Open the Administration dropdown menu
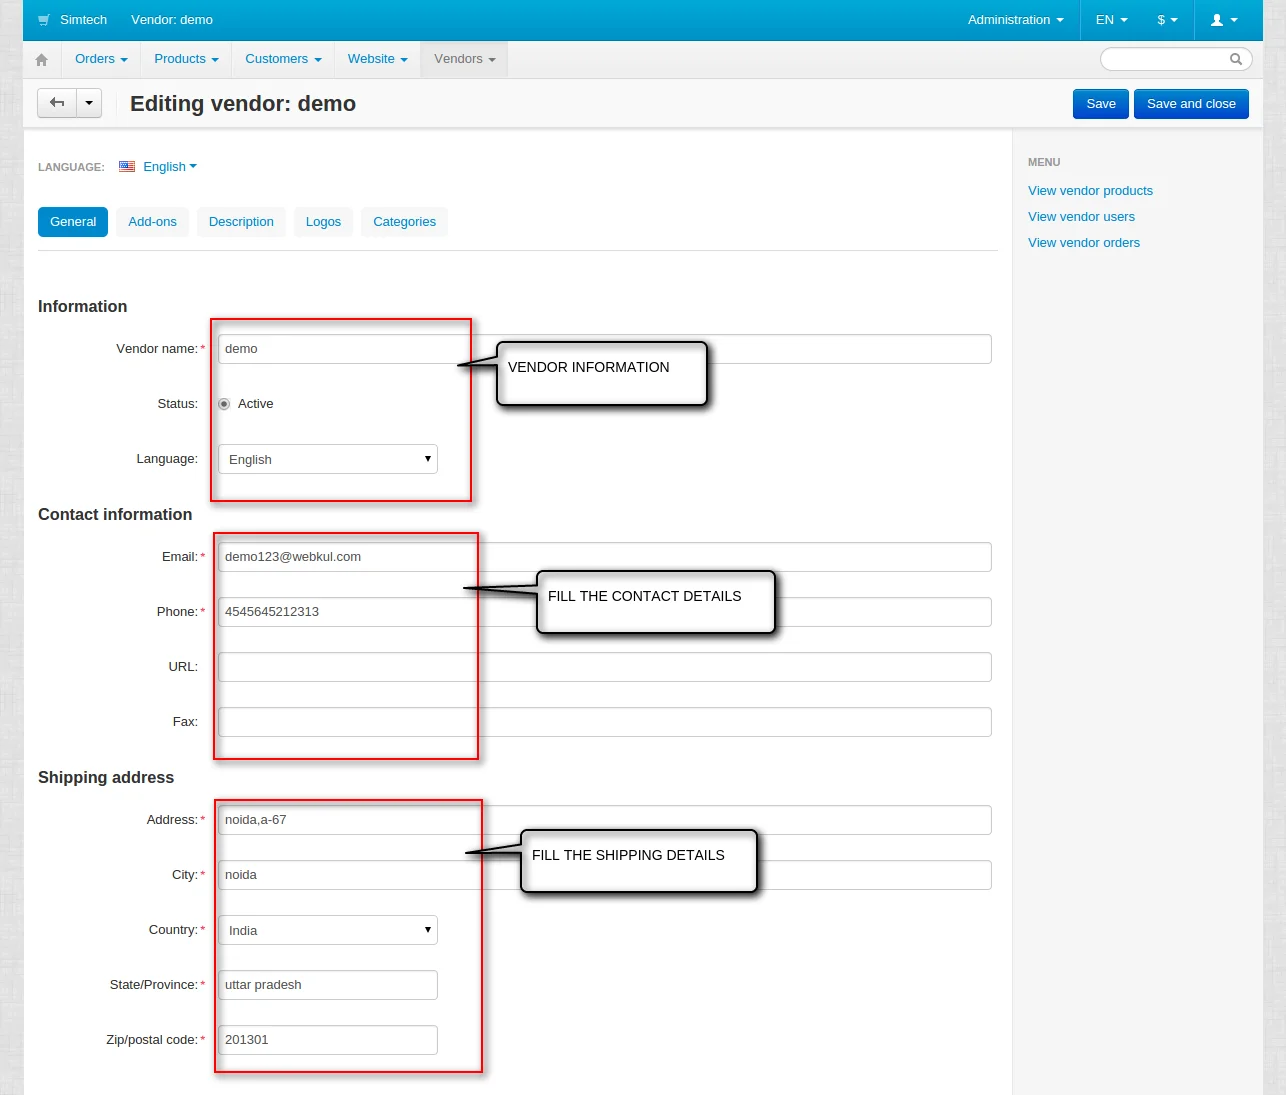Viewport: 1286px width, 1095px height. coord(1015,20)
